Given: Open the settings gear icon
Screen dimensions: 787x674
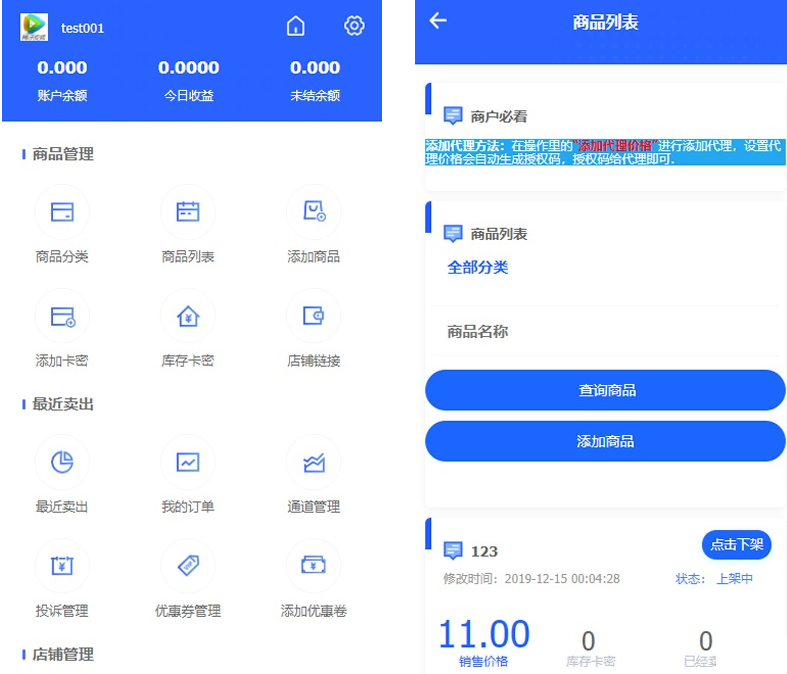Looking at the screenshot, I should (x=354, y=26).
